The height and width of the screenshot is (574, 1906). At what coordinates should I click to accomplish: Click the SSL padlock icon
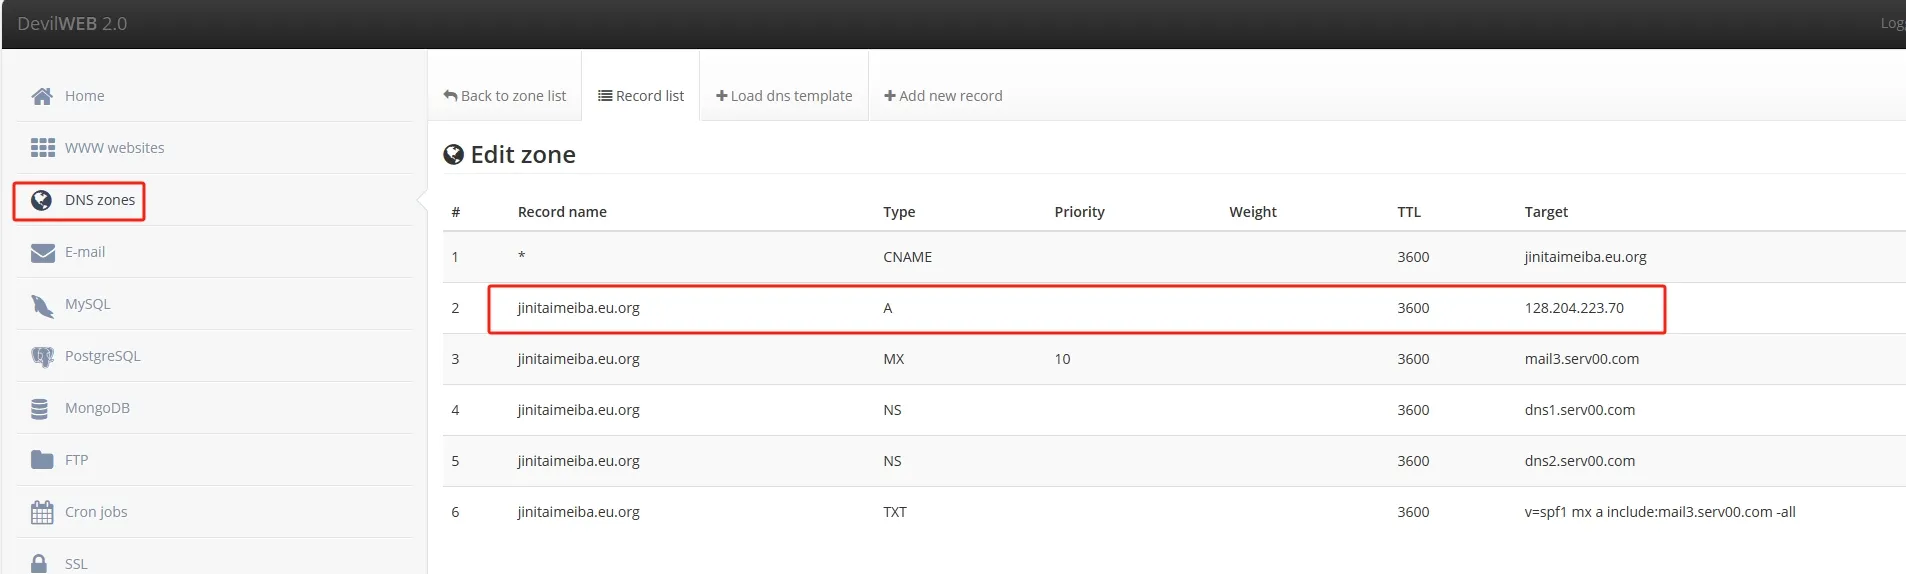pyautogui.click(x=39, y=563)
